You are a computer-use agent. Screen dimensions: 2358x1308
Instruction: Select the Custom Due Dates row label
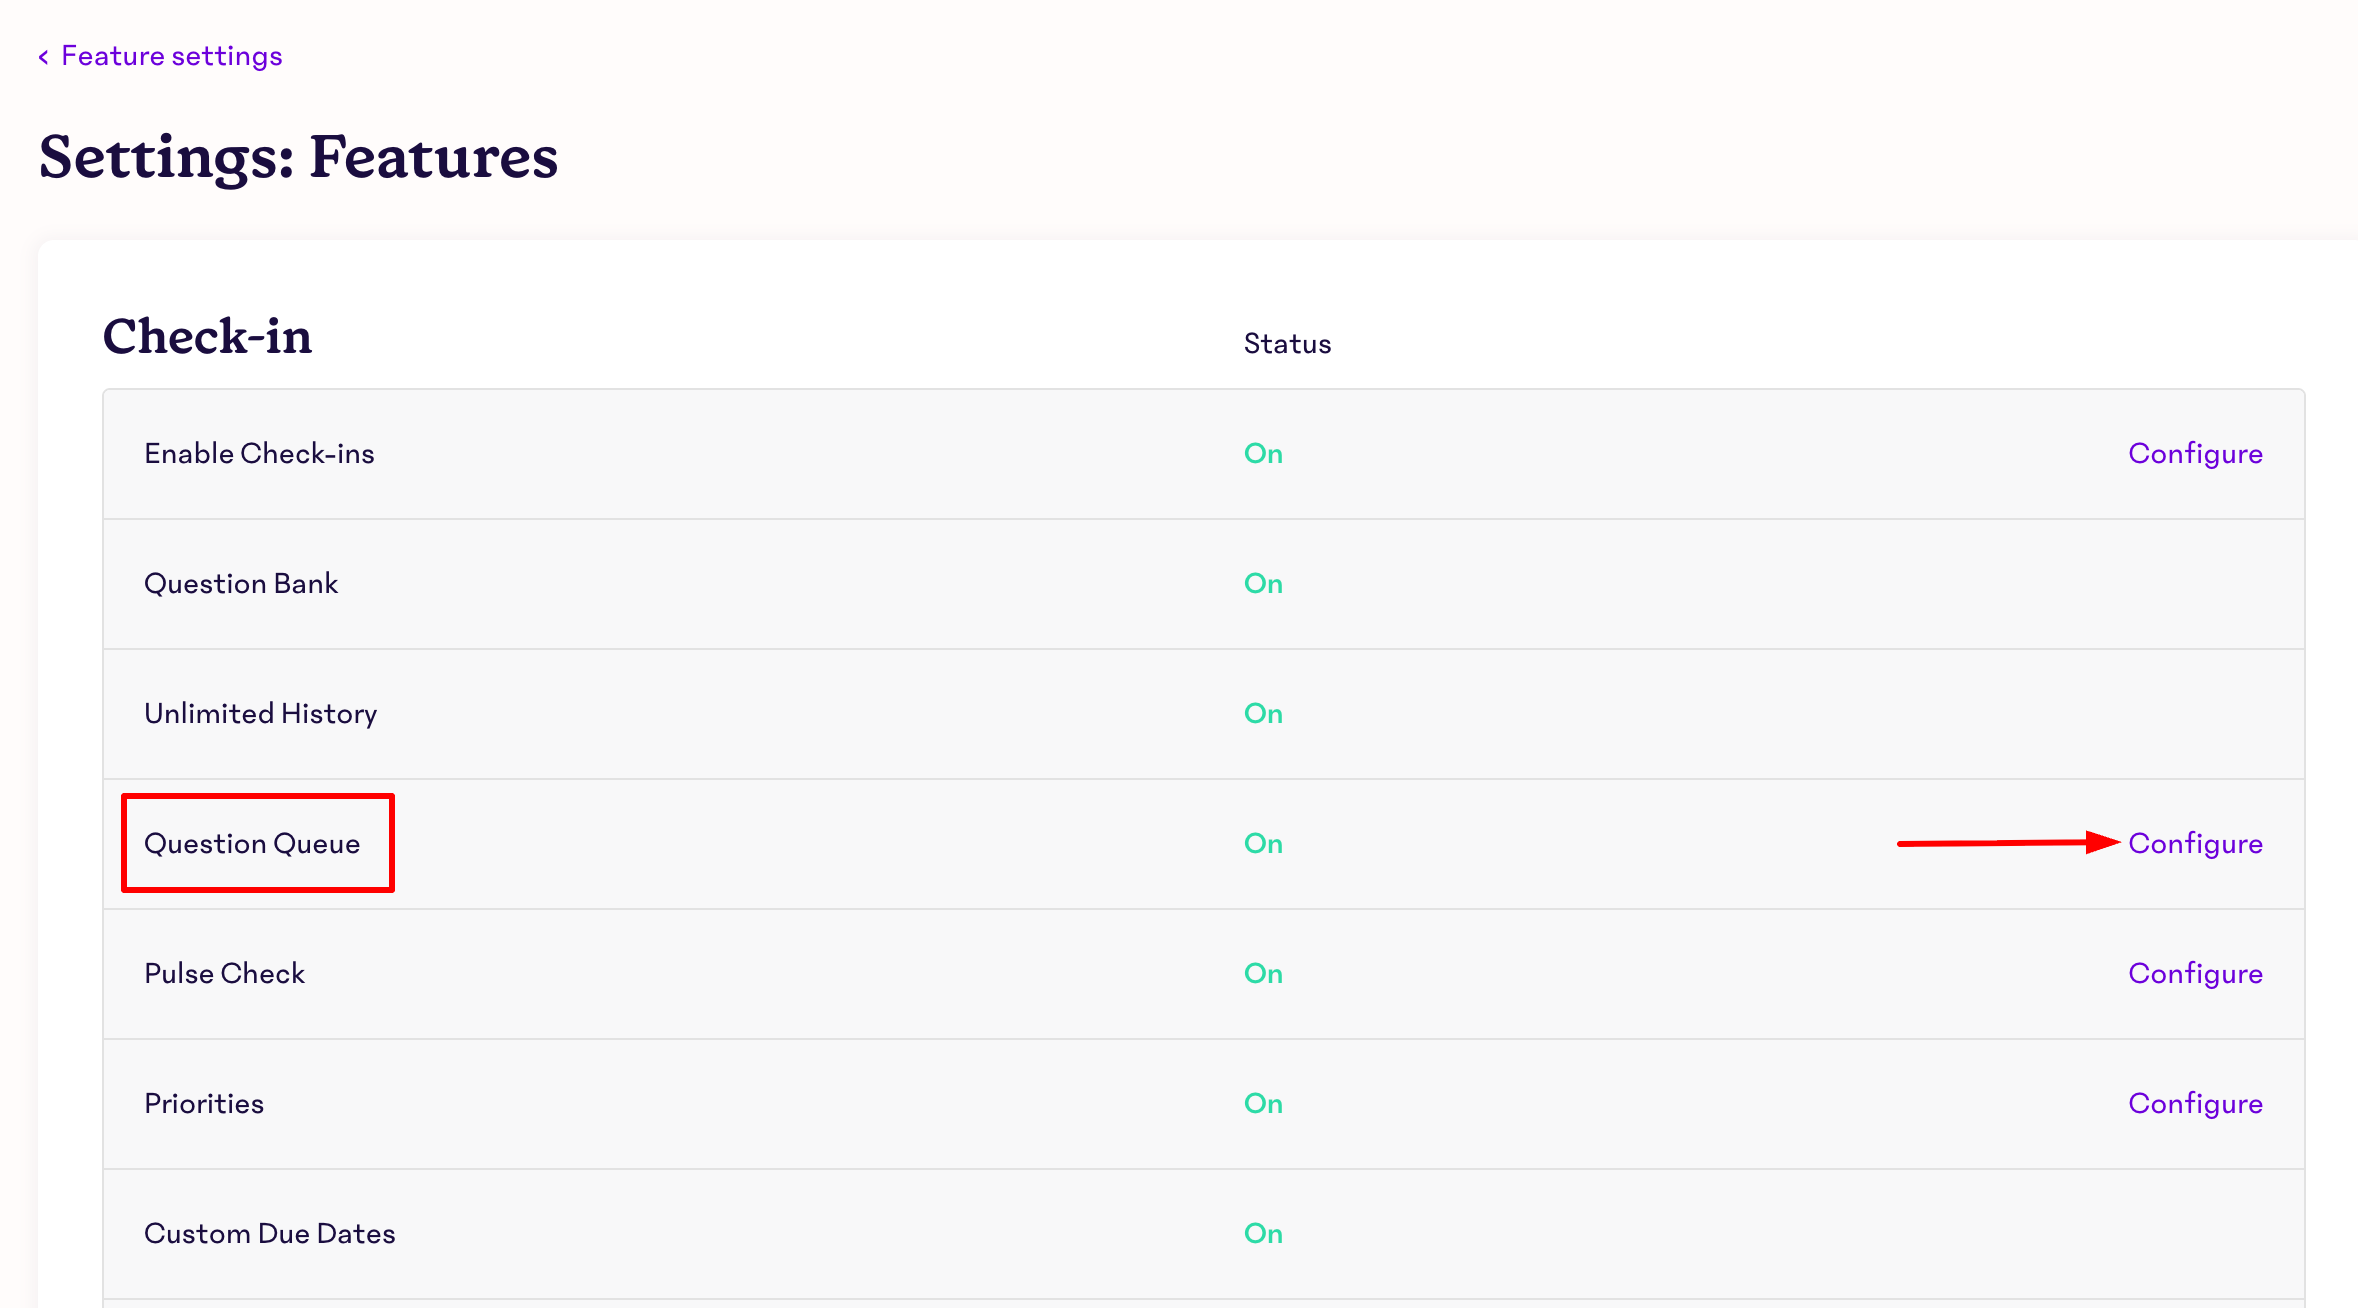pos(269,1233)
